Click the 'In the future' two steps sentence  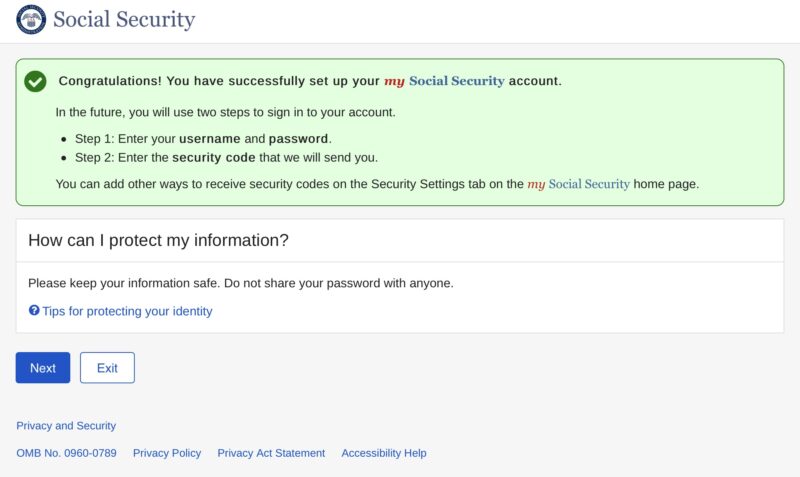(226, 112)
